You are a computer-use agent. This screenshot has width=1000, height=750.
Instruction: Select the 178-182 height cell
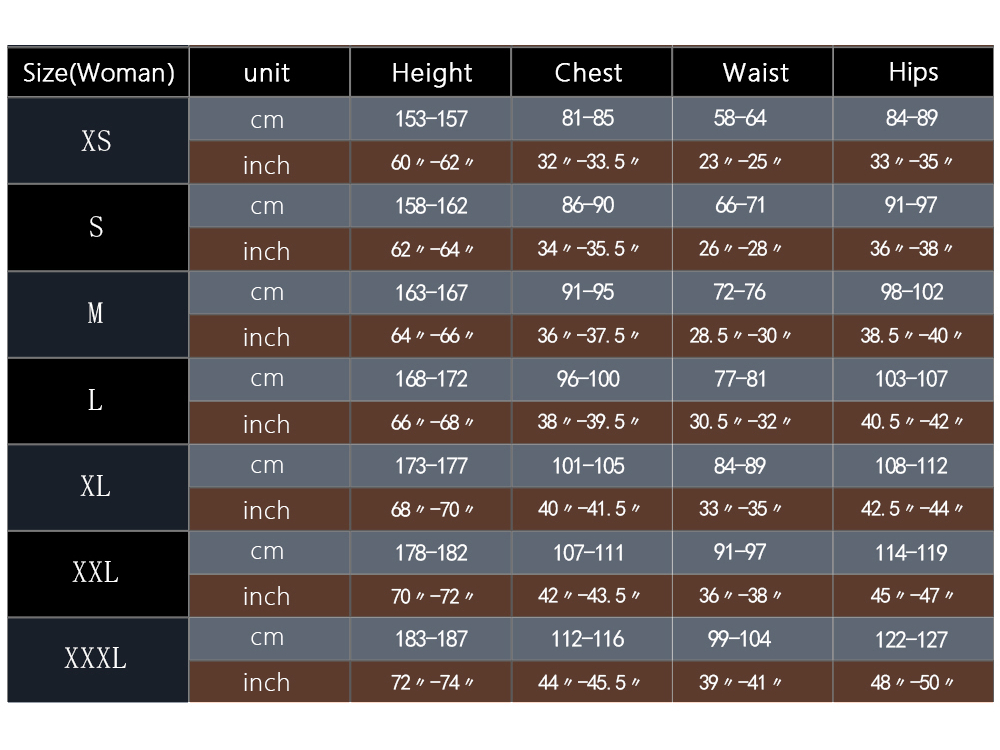(x=431, y=552)
